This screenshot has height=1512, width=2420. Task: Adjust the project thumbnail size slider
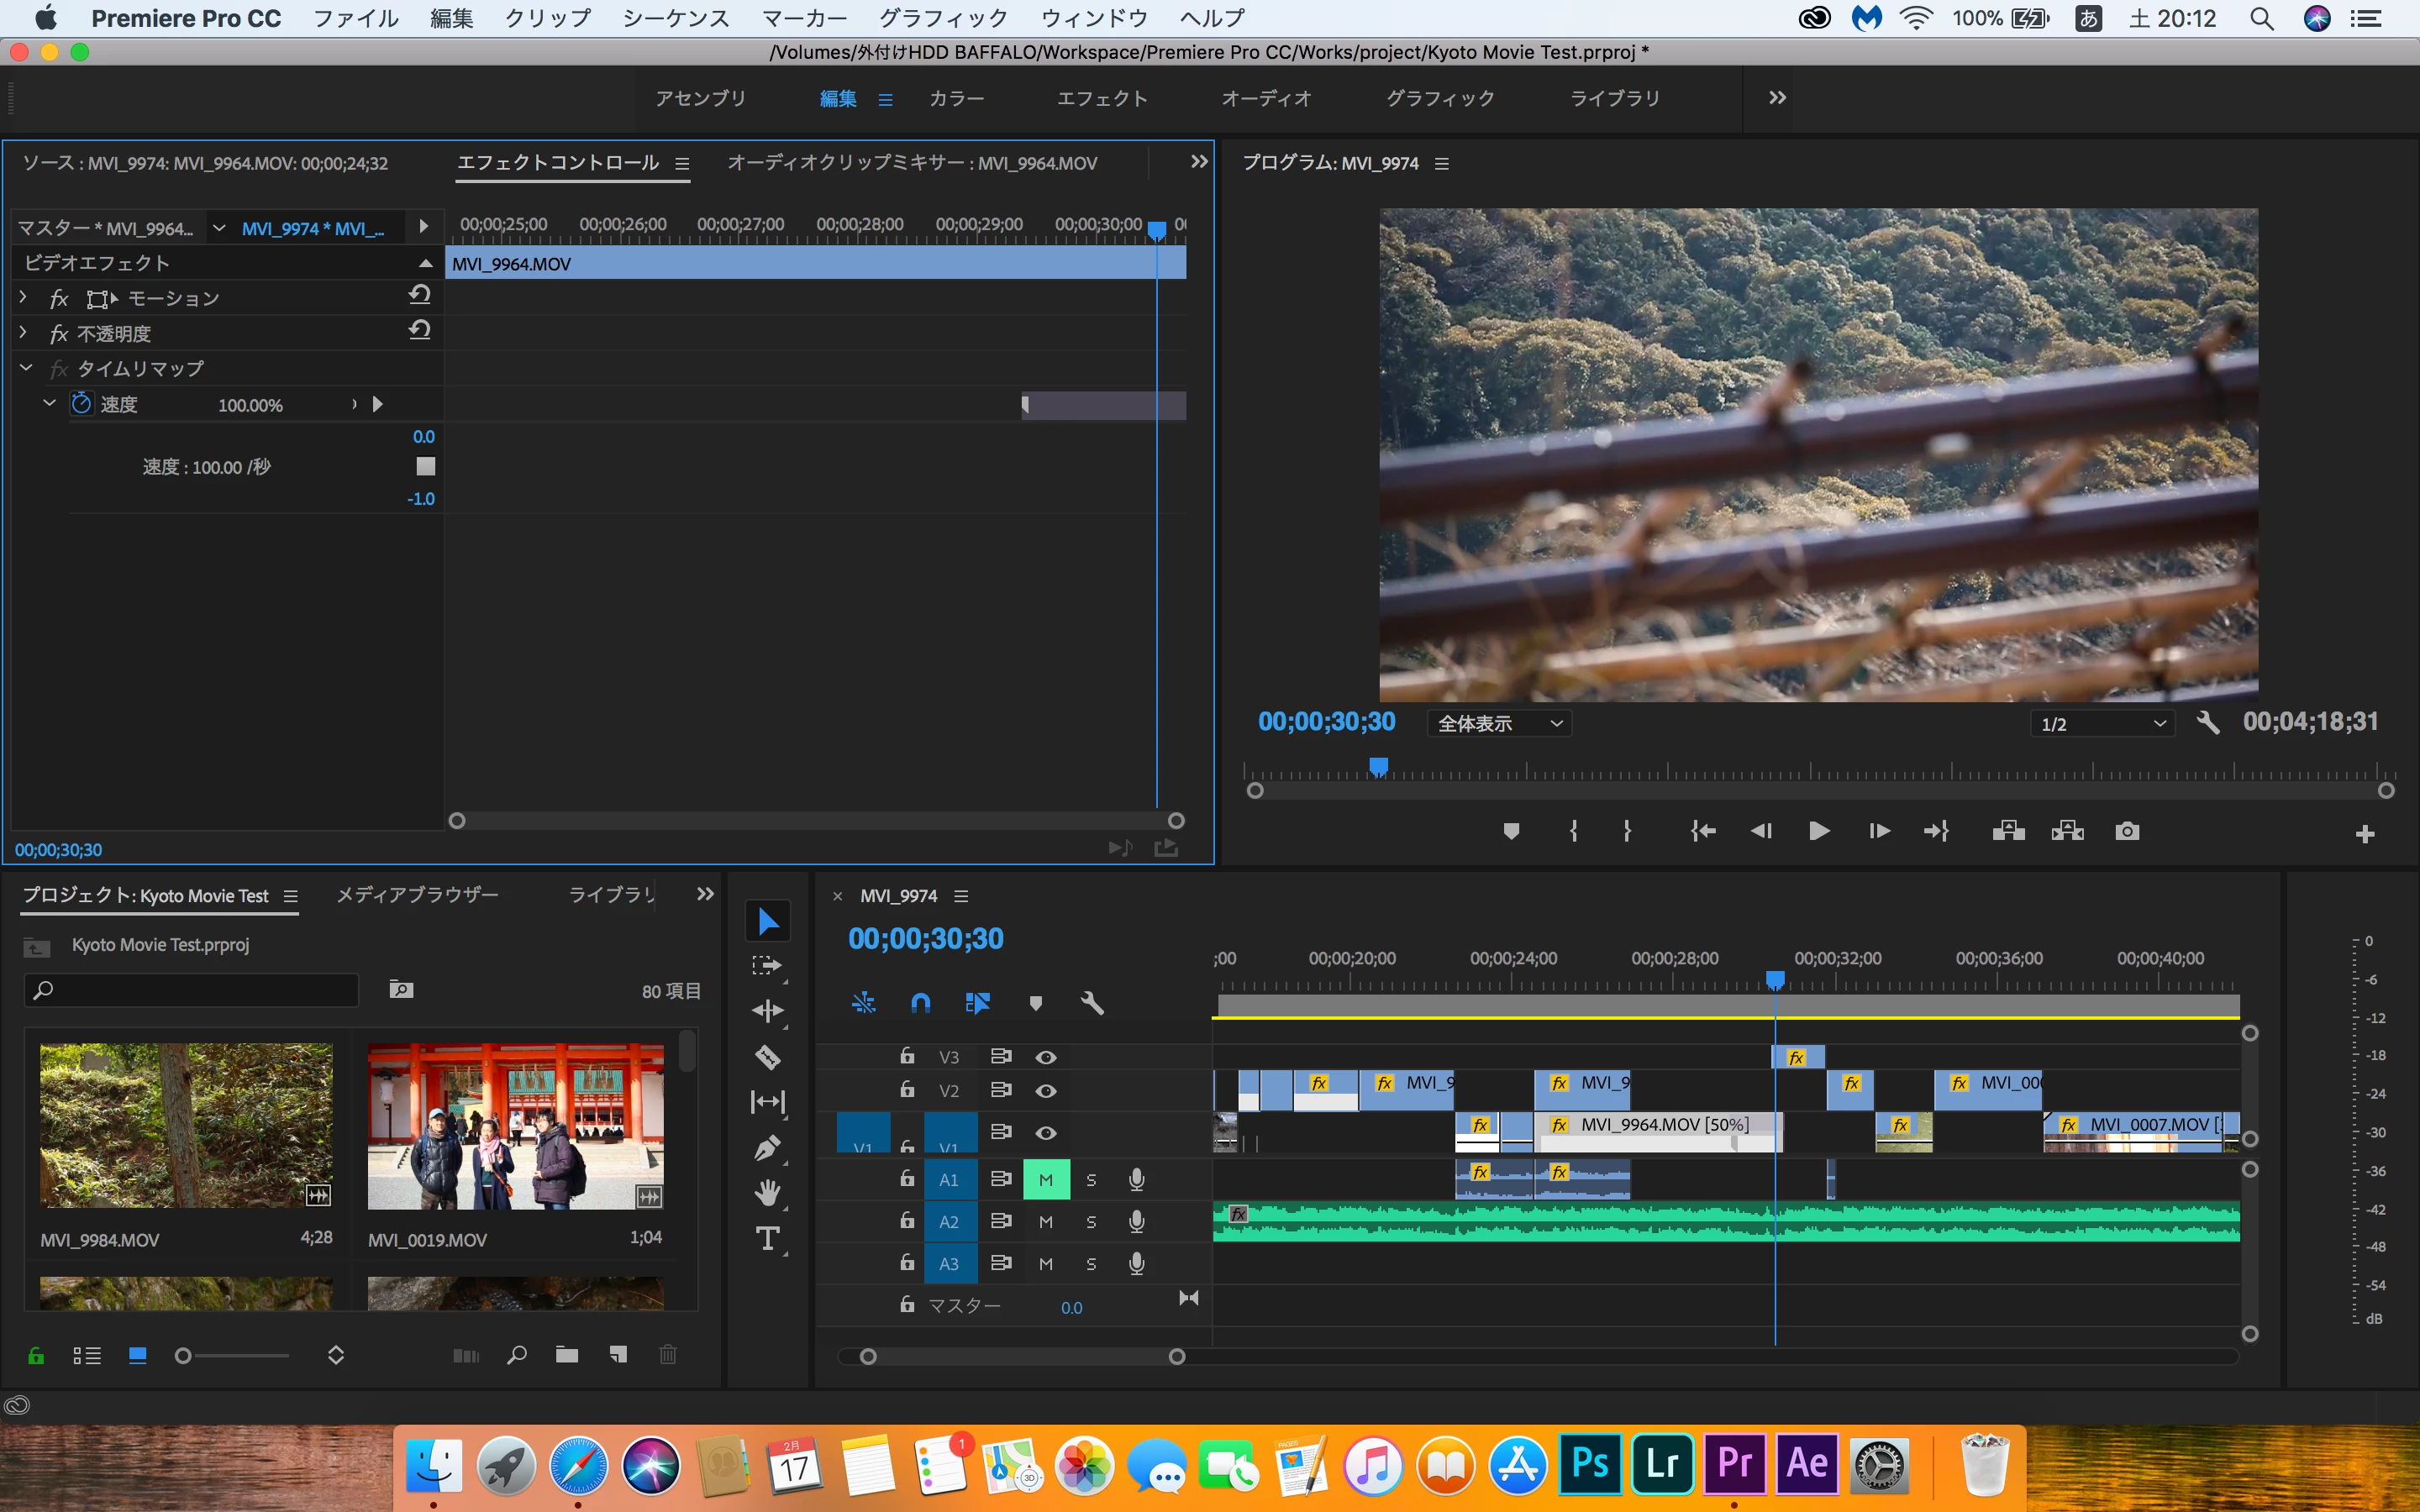(184, 1356)
